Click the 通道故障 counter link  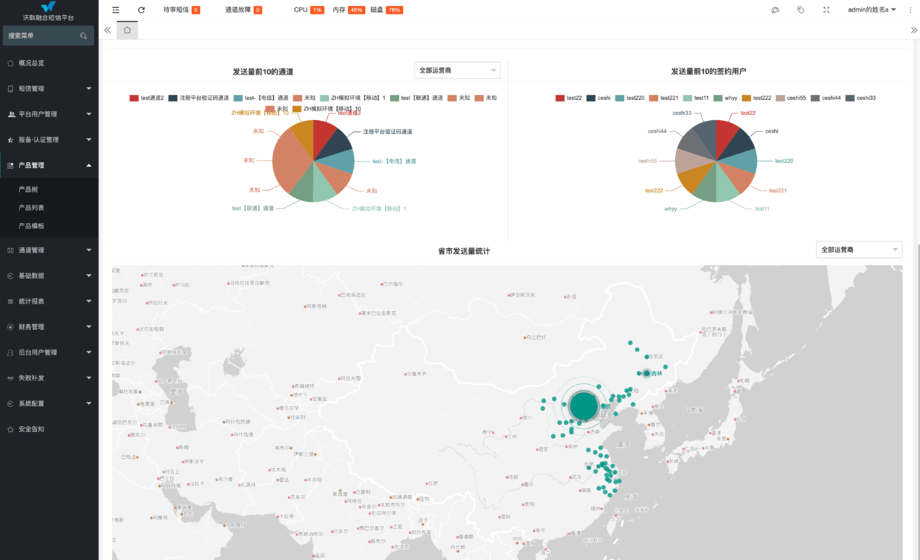pos(243,10)
